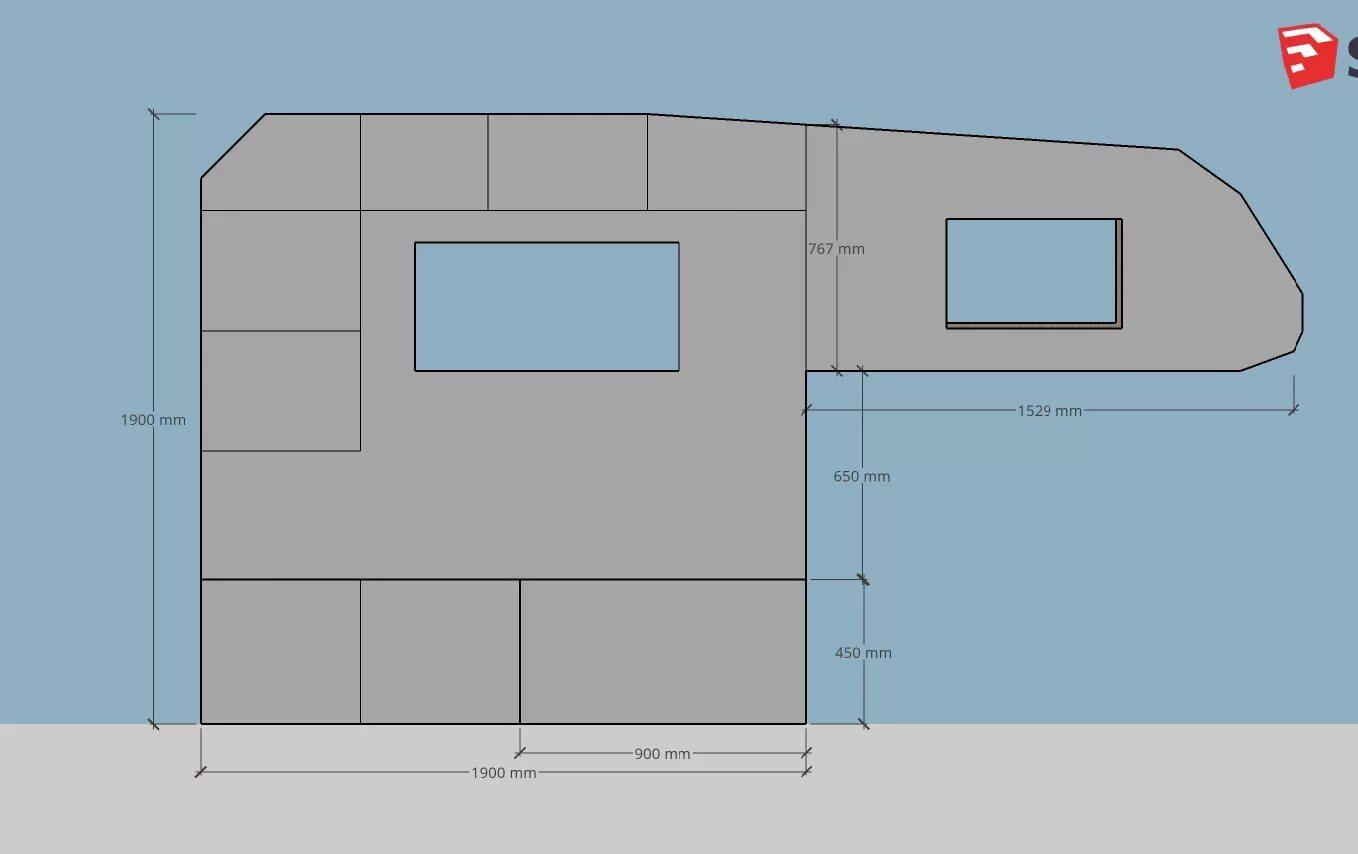Click the wide bottom-right base panel above 900 mm
Image resolution: width=1358 pixels, height=854 pixels.
click(662, 651)
